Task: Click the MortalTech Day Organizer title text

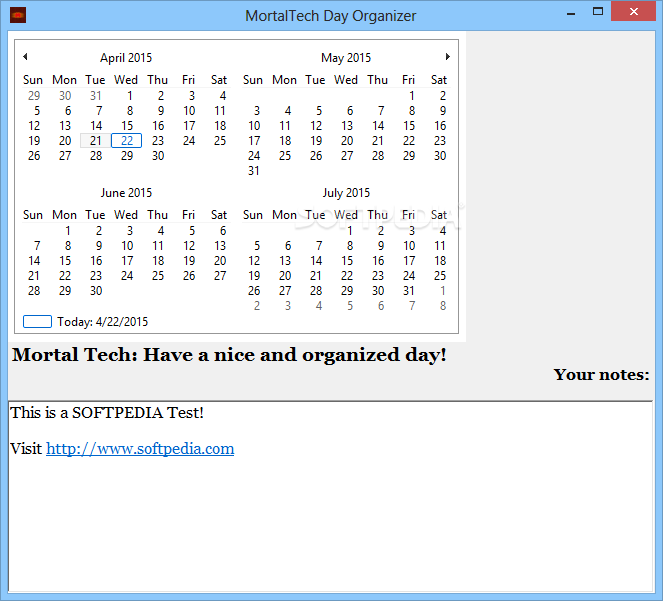Action: click(331, 16)
